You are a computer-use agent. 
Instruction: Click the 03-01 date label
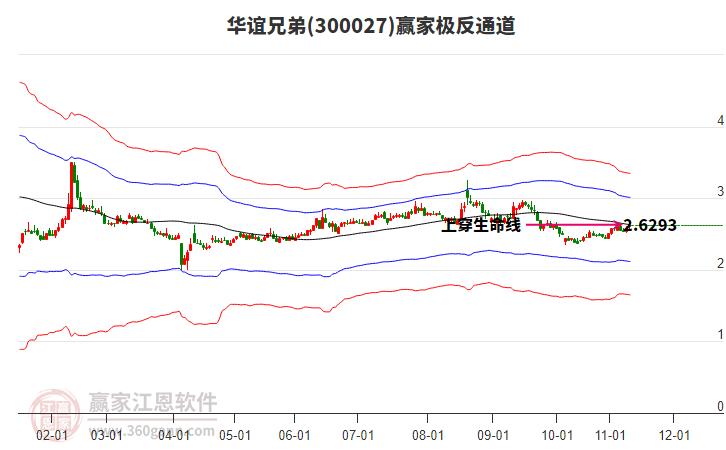106,435
